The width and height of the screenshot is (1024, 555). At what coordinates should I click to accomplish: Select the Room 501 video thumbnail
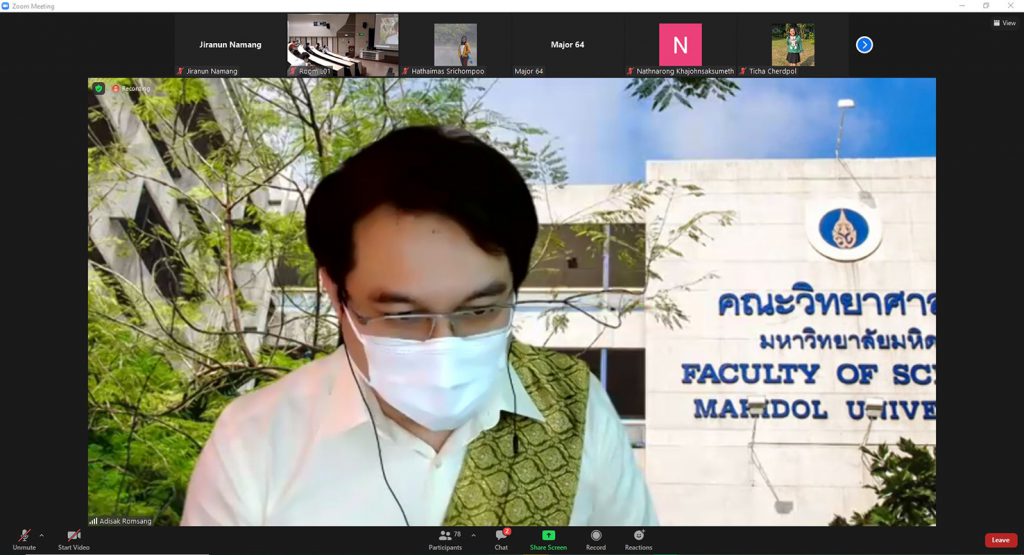[x=343, y=45]
